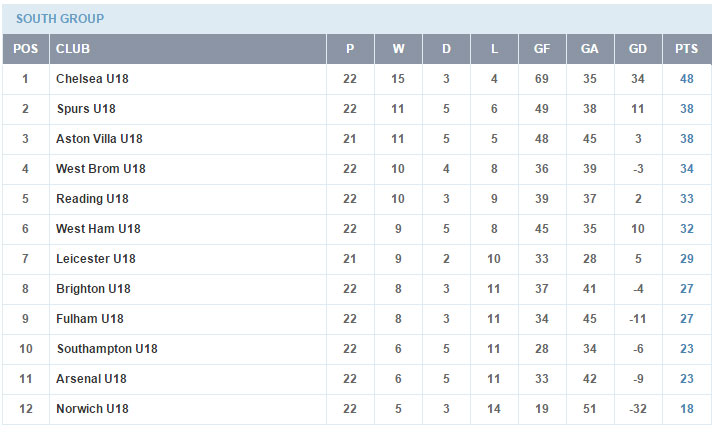The width and height of the screenshot is (716, 444).
Task: Click the GD column header
Action: point(637,49)
